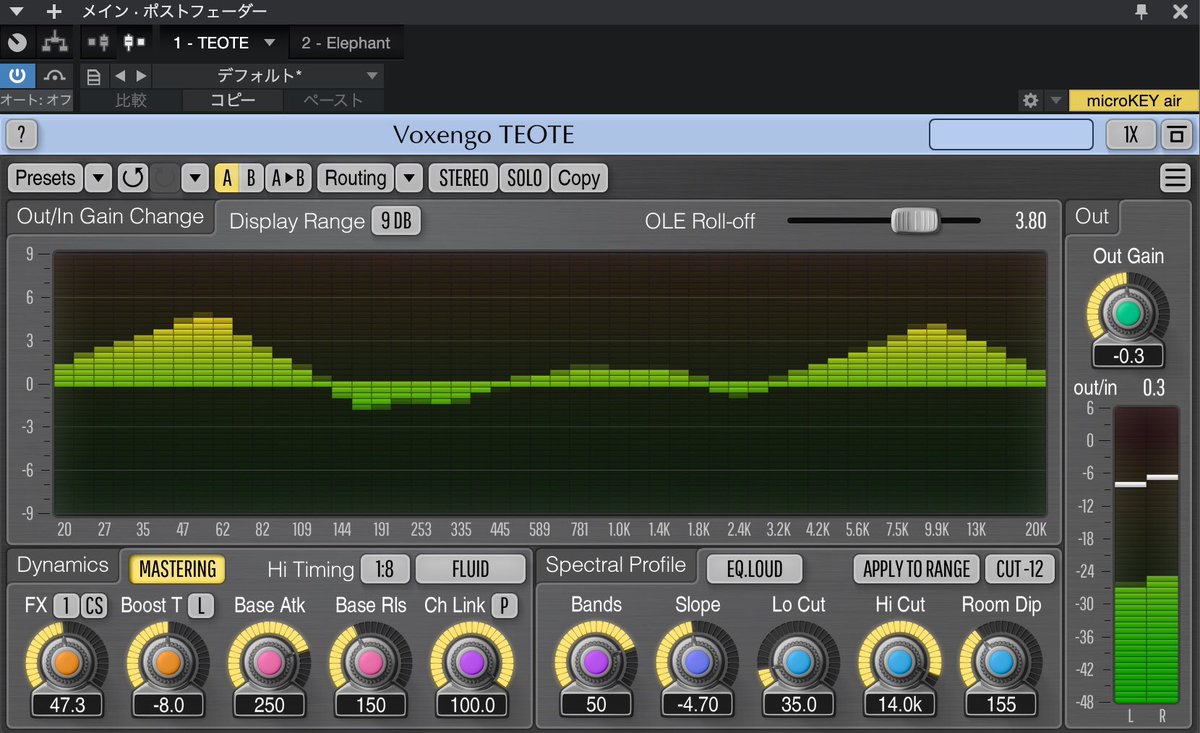The image size is (1200, 733).
Task: Click the plugin window size icon
Action: click(1175, 134)
